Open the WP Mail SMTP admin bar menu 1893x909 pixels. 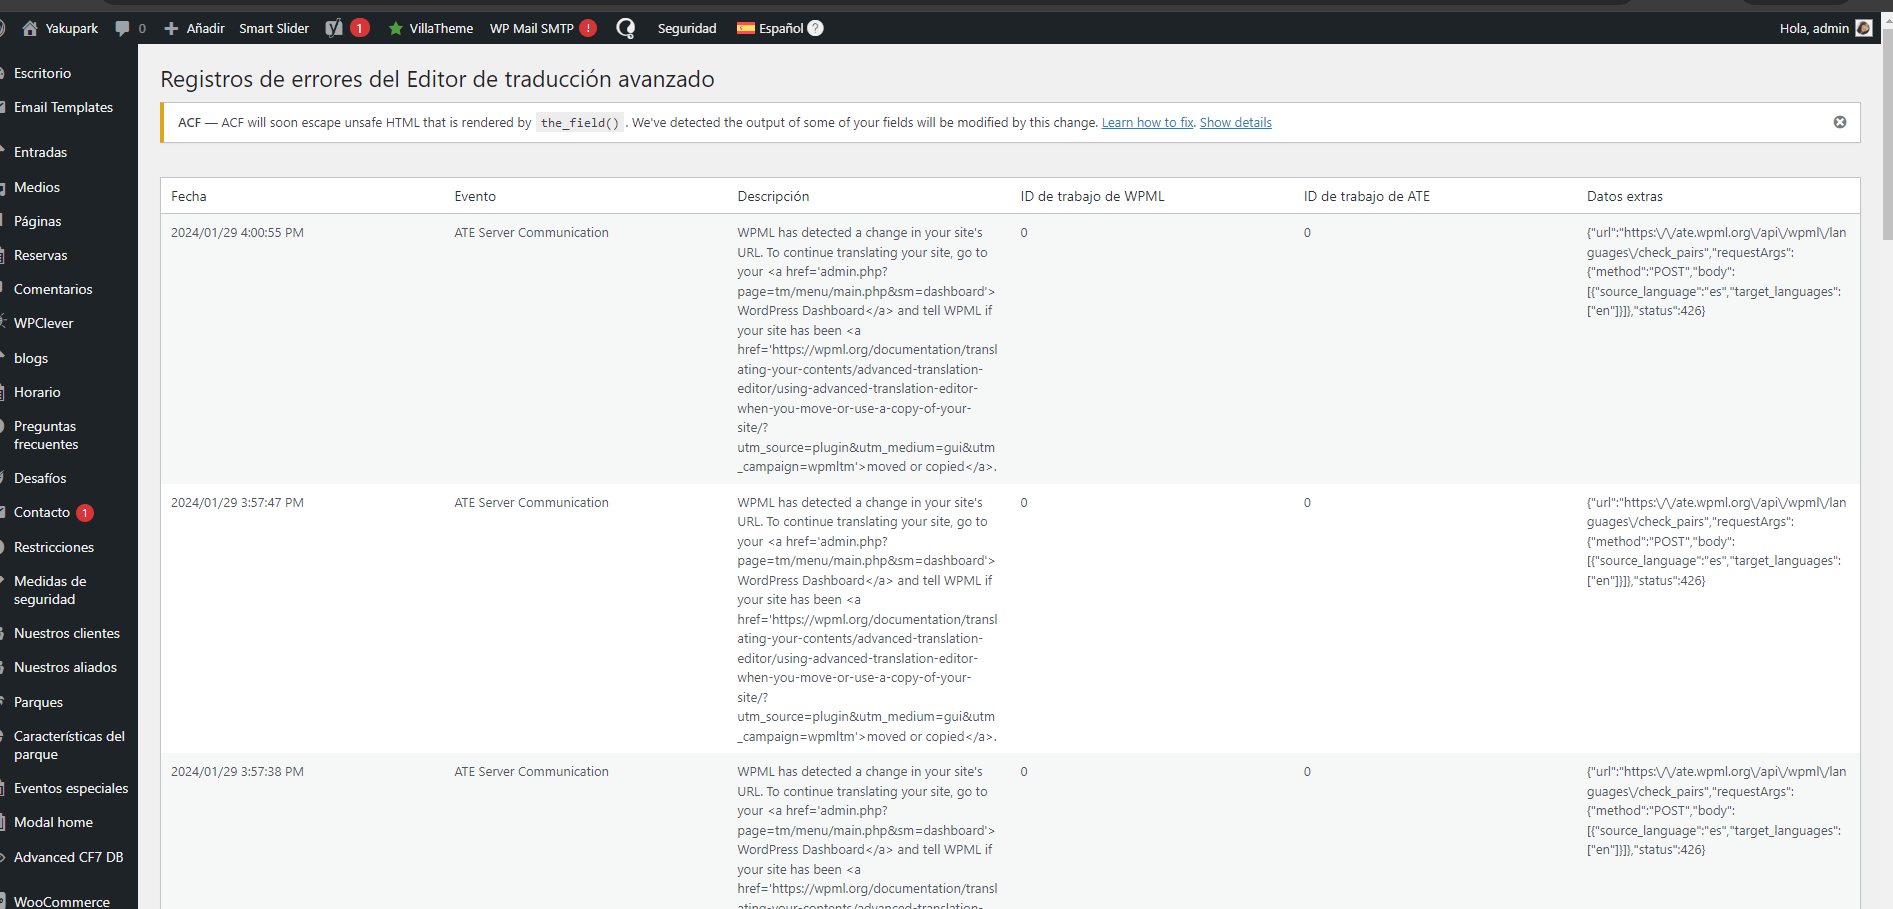532,28
